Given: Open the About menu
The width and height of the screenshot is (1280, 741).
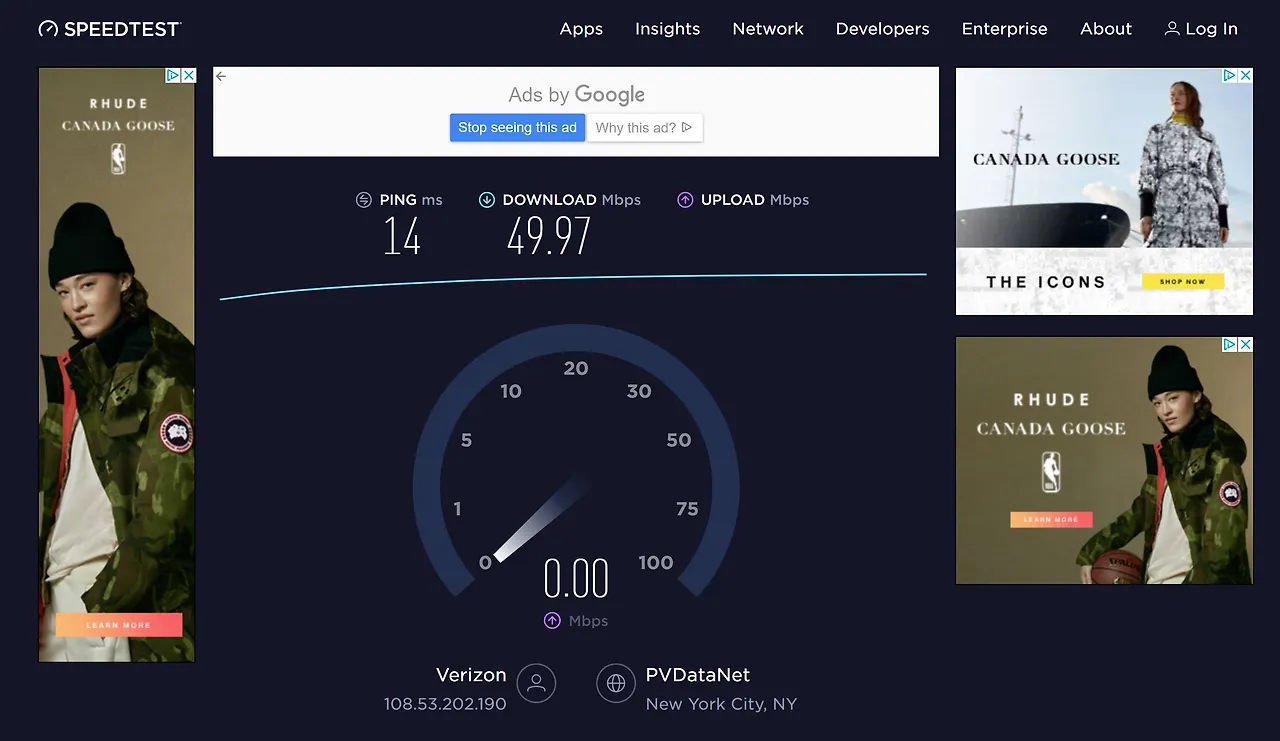Looking at the screenshot, I should point(1106,29).
